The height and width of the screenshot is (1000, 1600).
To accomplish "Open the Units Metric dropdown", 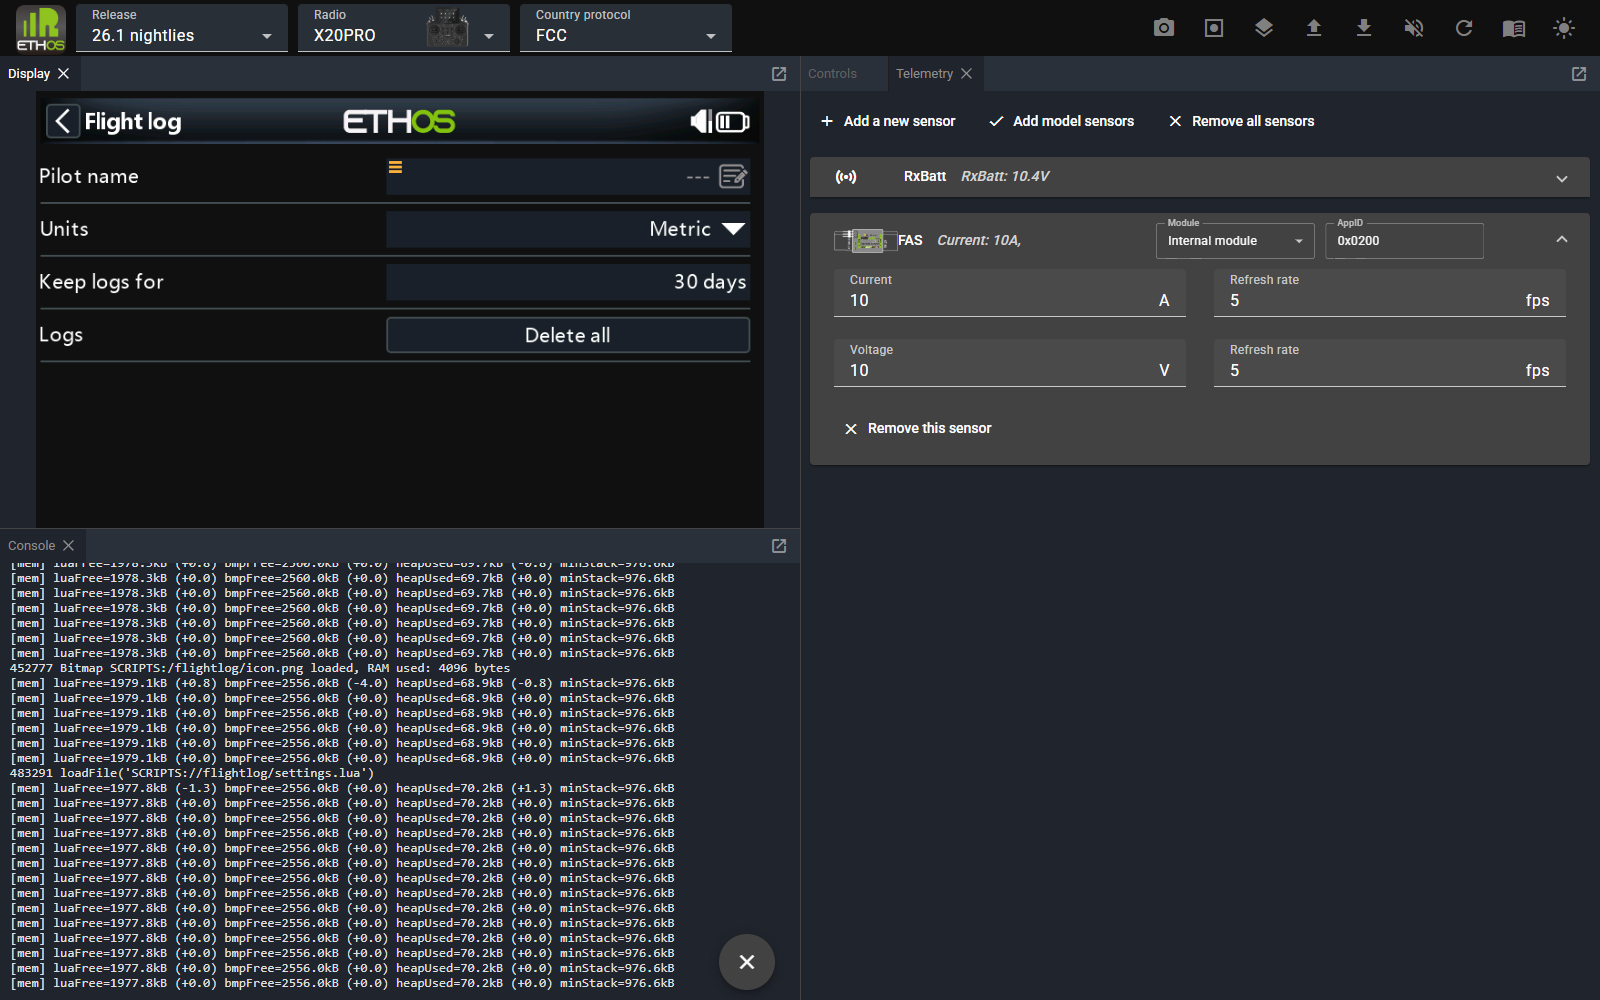I will tap(568, 229).
